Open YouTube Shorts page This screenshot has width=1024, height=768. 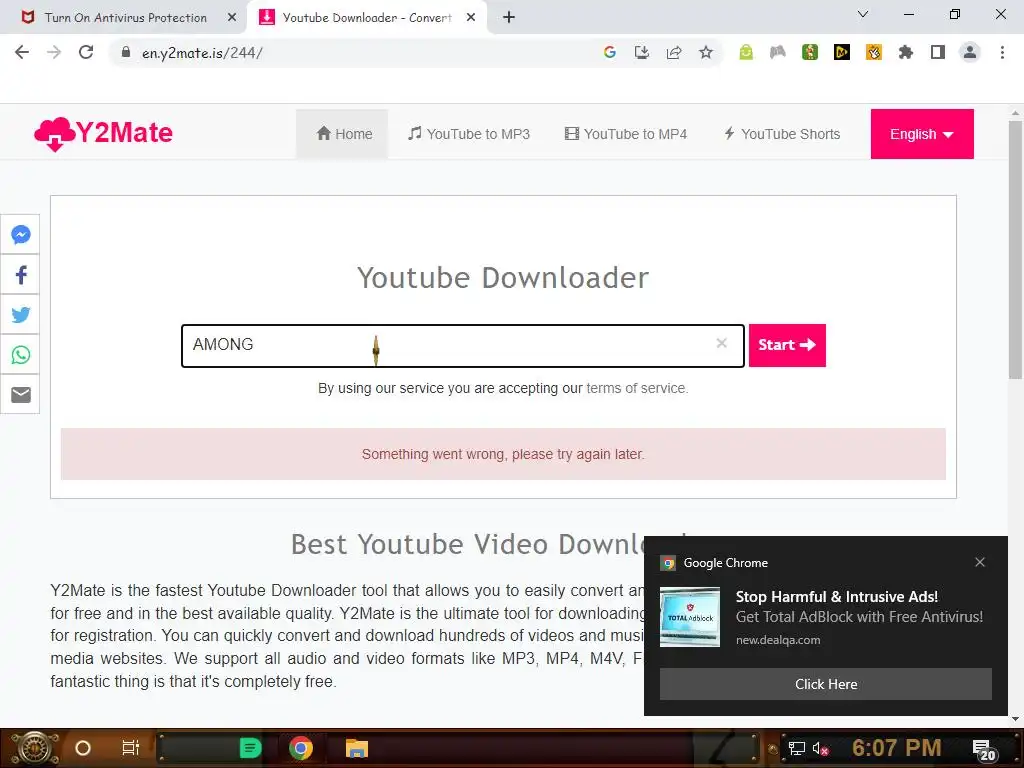tap(782, 134)
